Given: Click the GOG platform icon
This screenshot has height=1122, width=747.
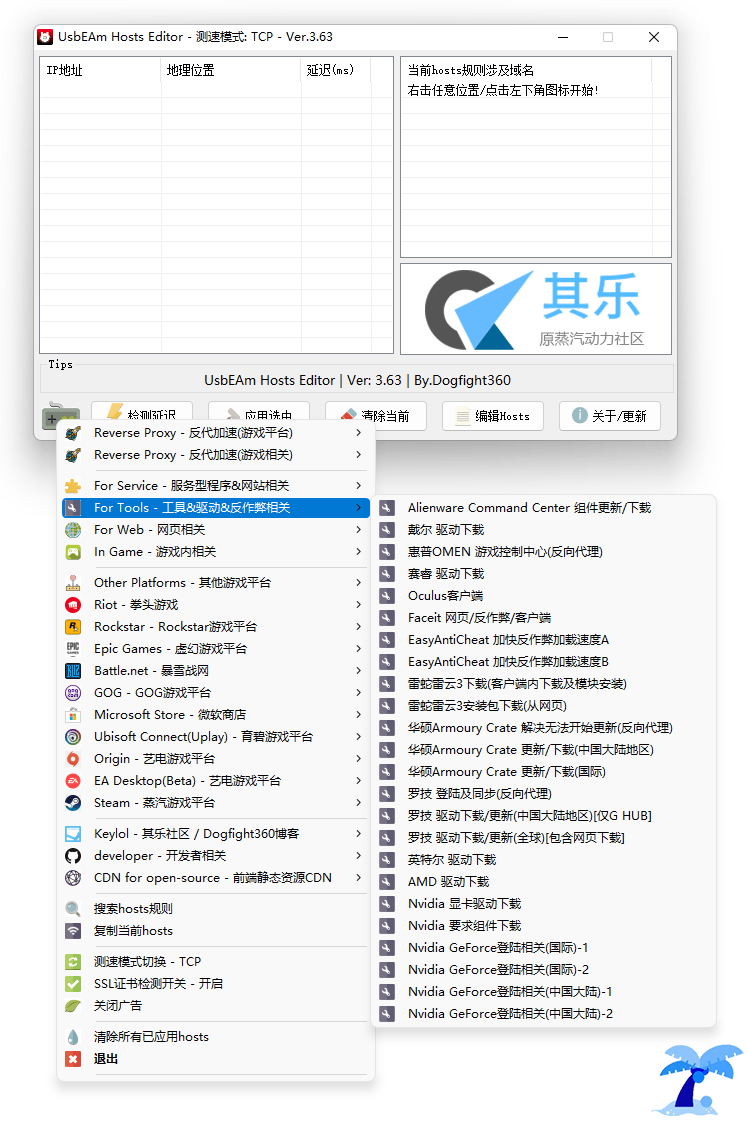Looking at the screenshot, I should [x=73, y=693].
